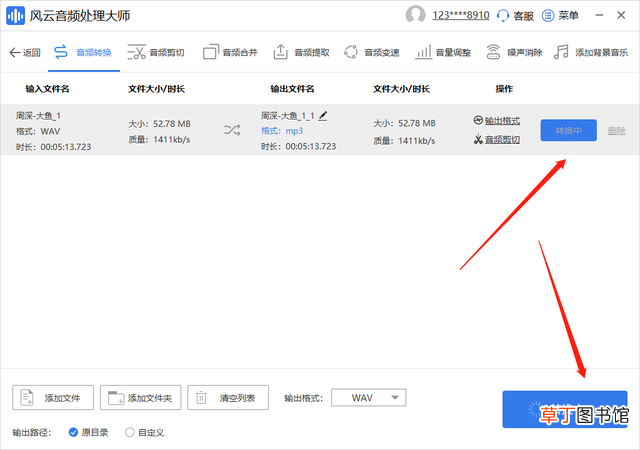Click the 音频剪切 link in file row
640x450 pixels.
pyautogui.click(x=502, y=140)
